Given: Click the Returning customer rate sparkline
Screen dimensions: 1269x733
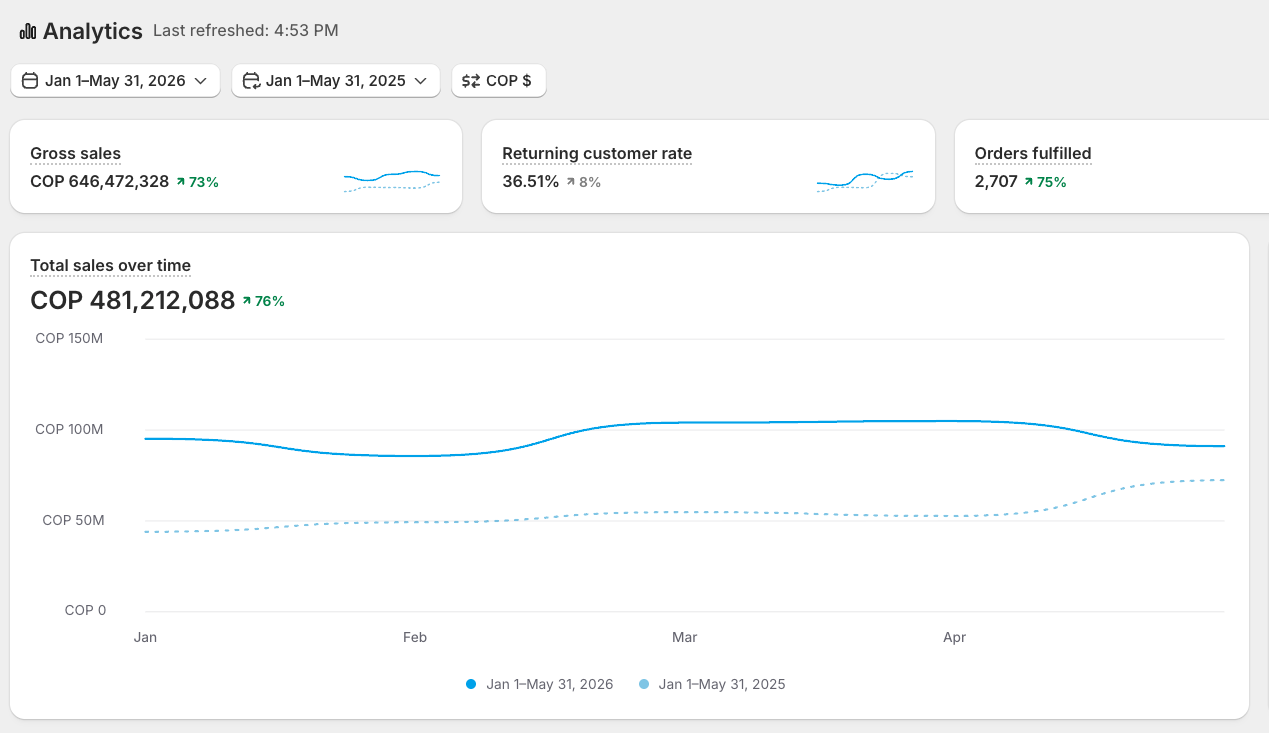Looking at the screenshot, I should tap(865, 180).
